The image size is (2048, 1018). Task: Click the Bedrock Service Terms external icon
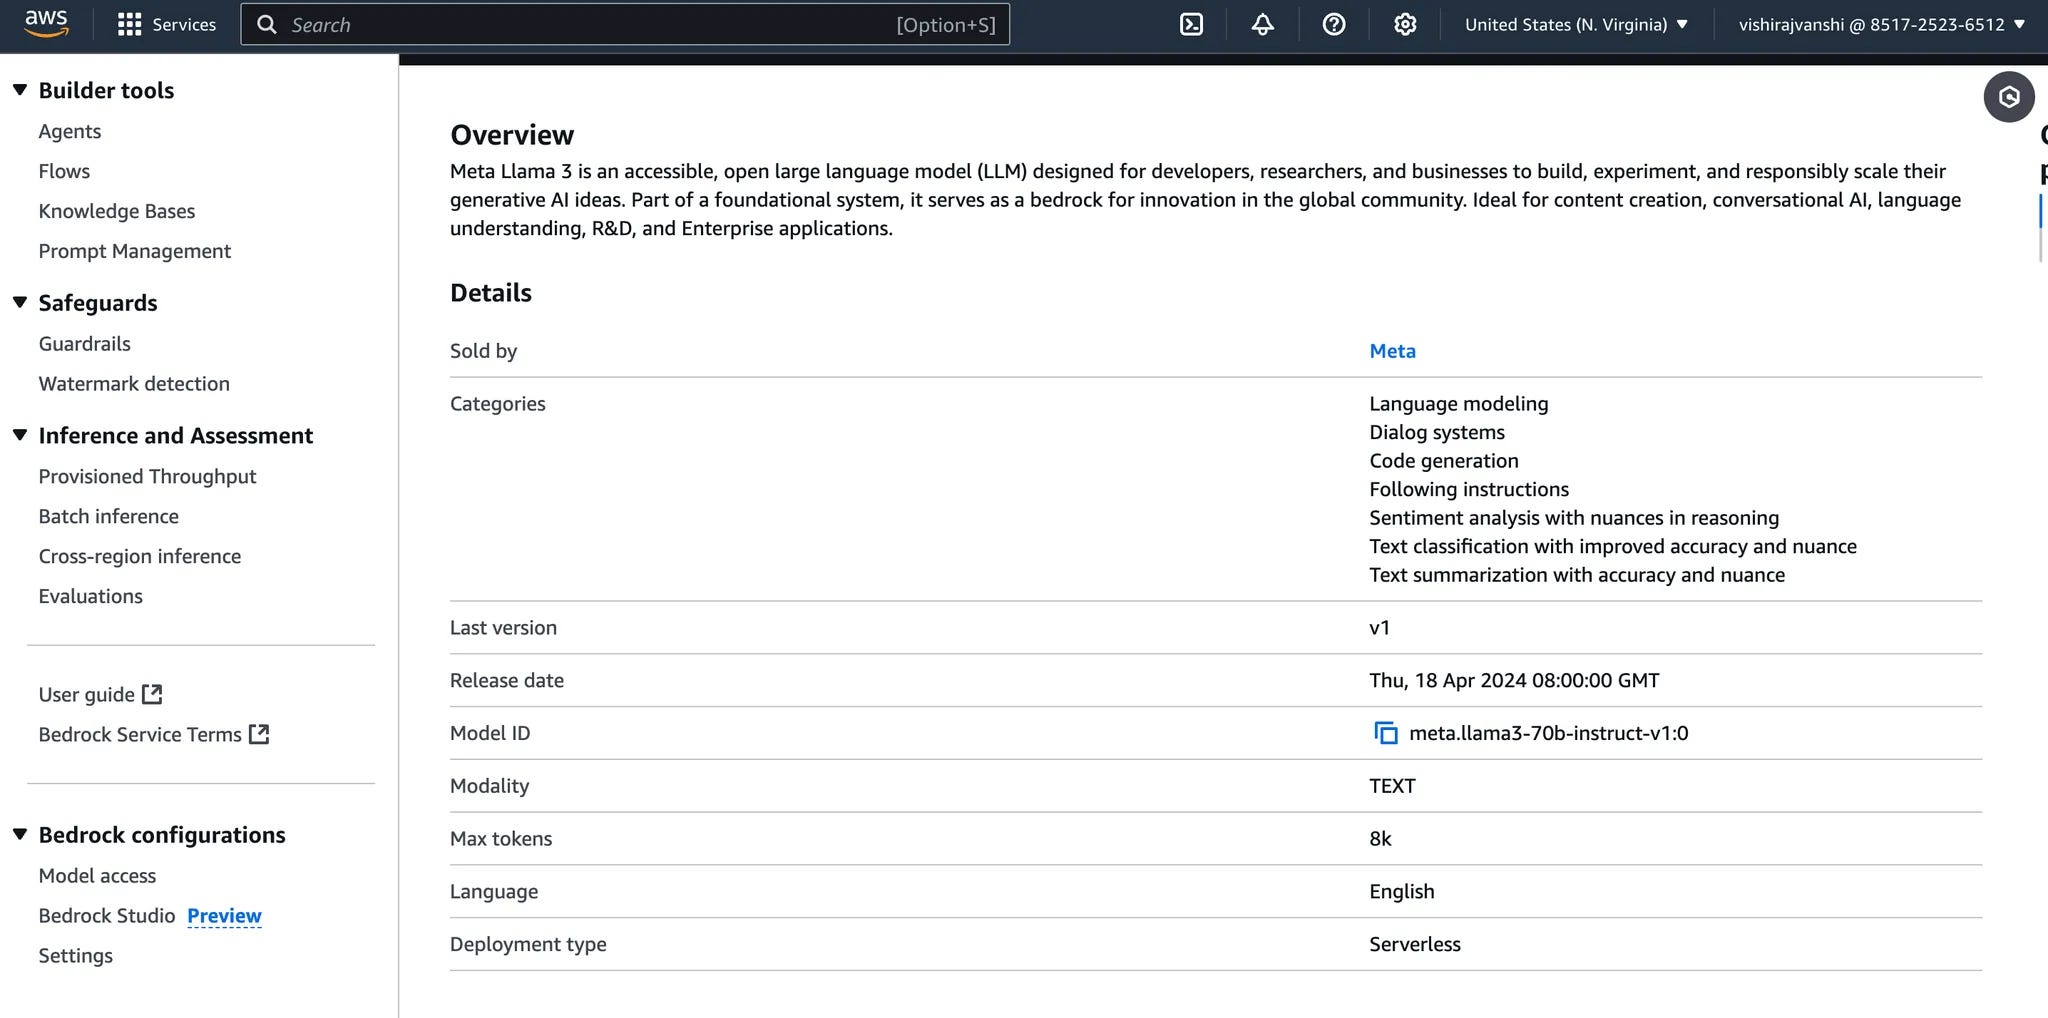[259, 734]
